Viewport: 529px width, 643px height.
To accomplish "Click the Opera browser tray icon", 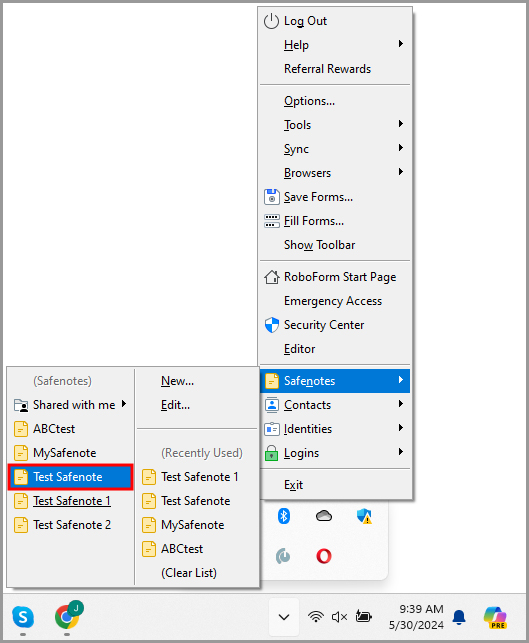I will (x=324, y=556).
